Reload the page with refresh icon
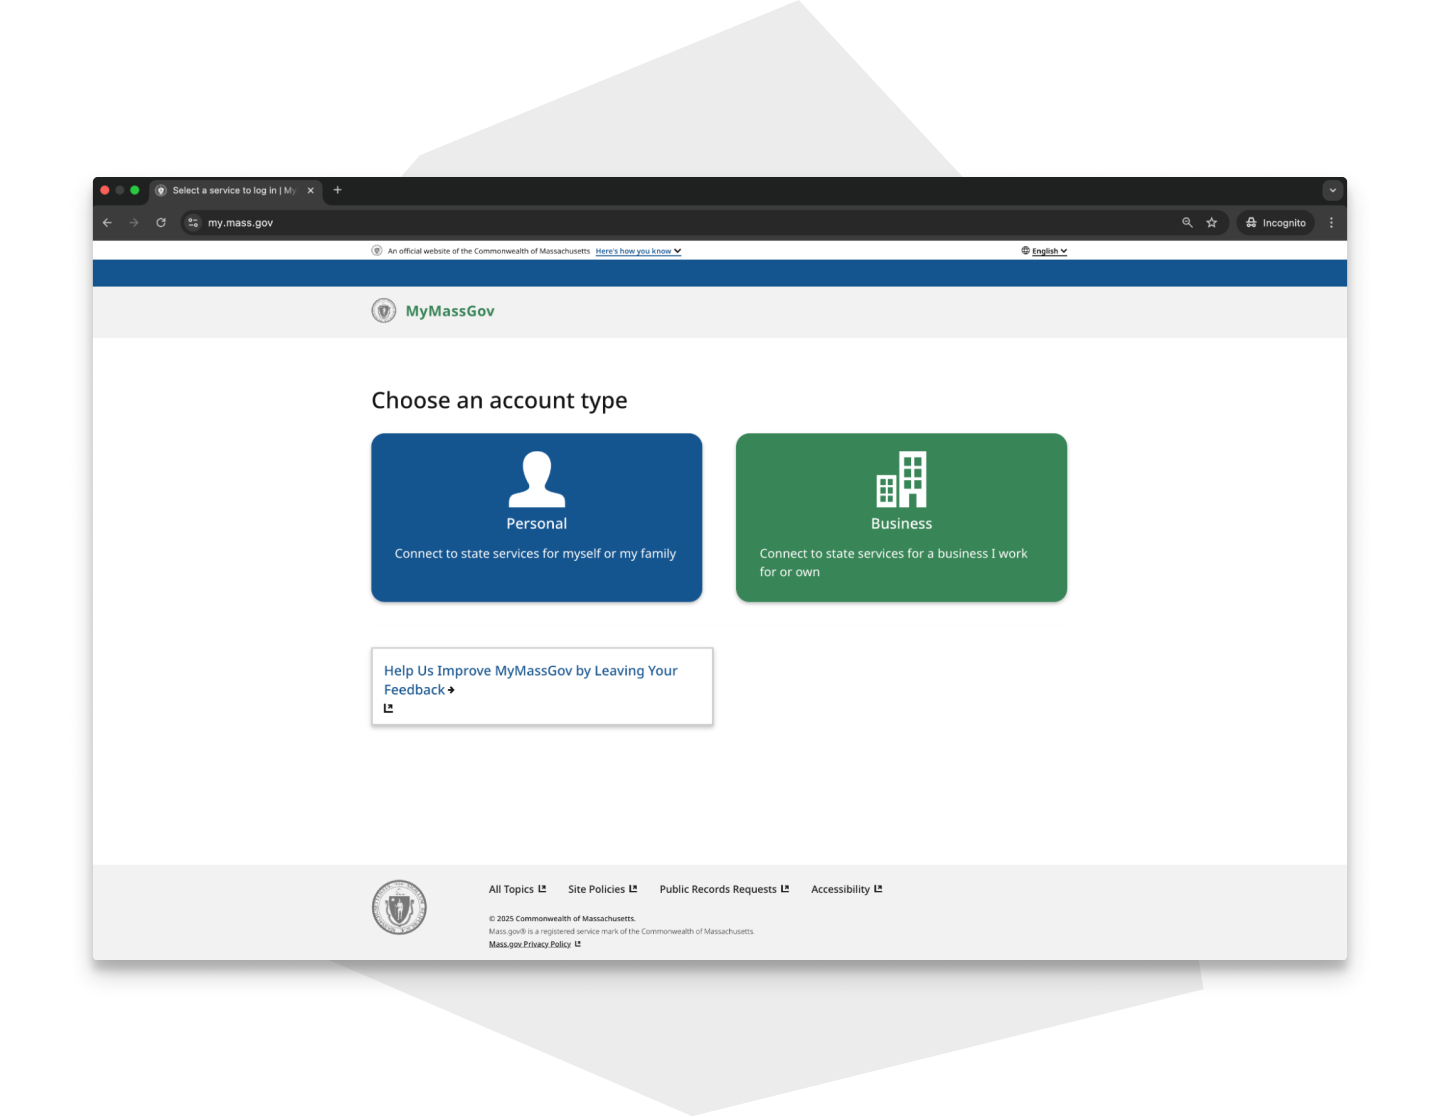1440x1117 pixels. pos(161,223)
